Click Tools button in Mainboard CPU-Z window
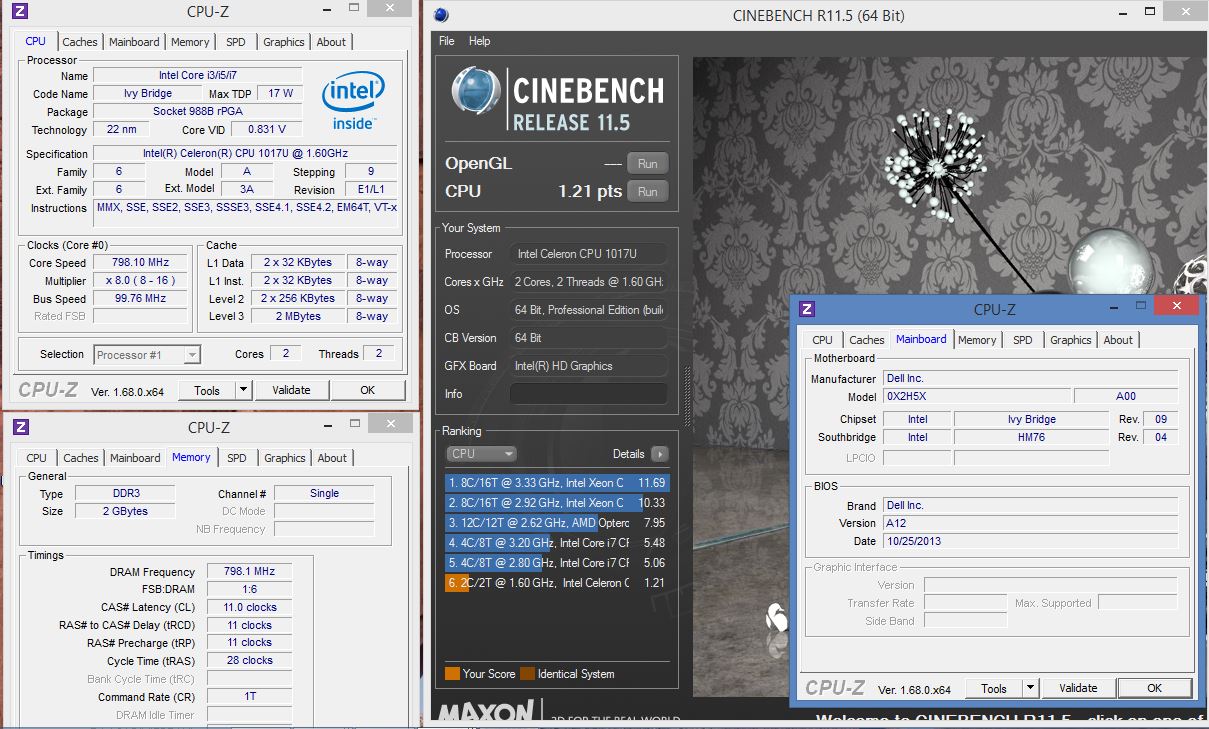 click(994, 688)
